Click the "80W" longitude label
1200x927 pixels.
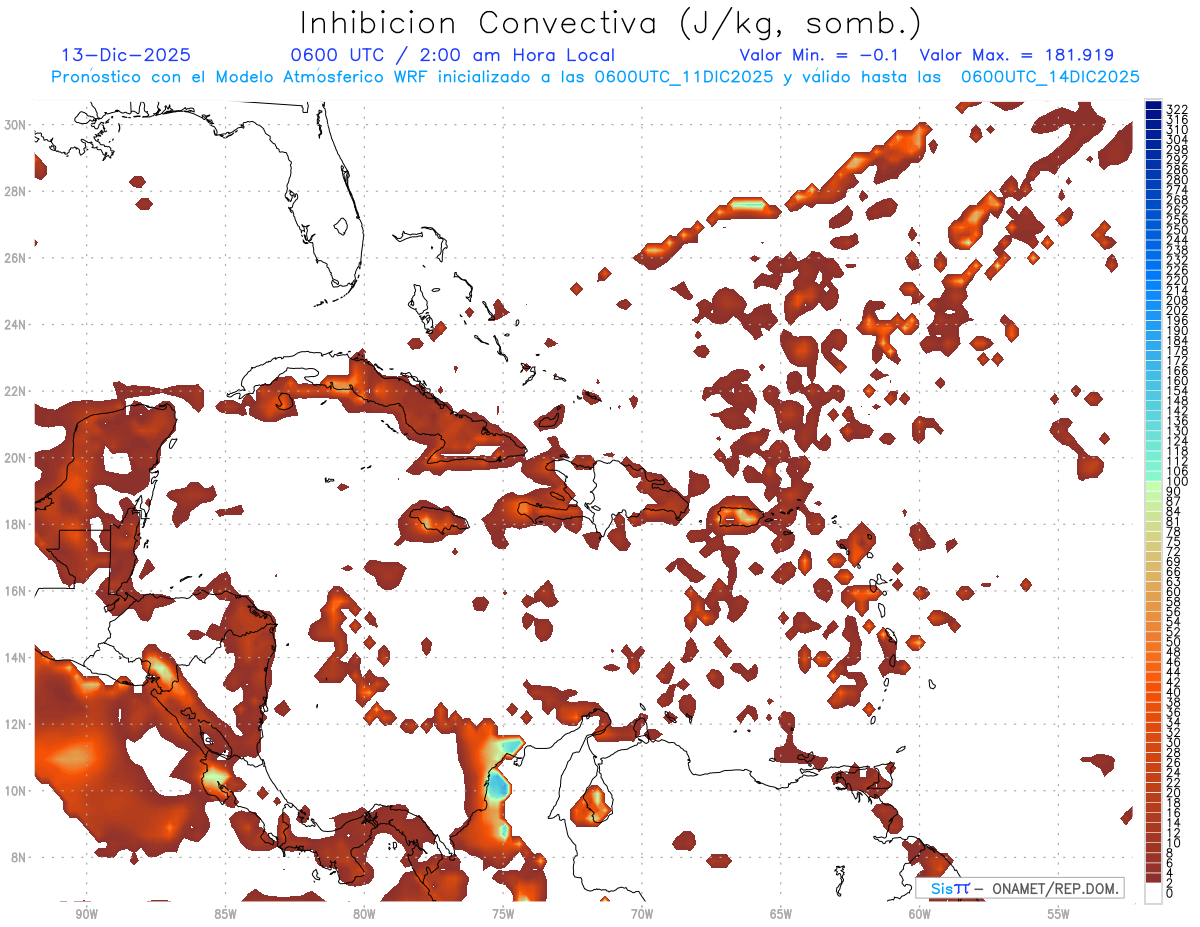(x=364, y=914)
